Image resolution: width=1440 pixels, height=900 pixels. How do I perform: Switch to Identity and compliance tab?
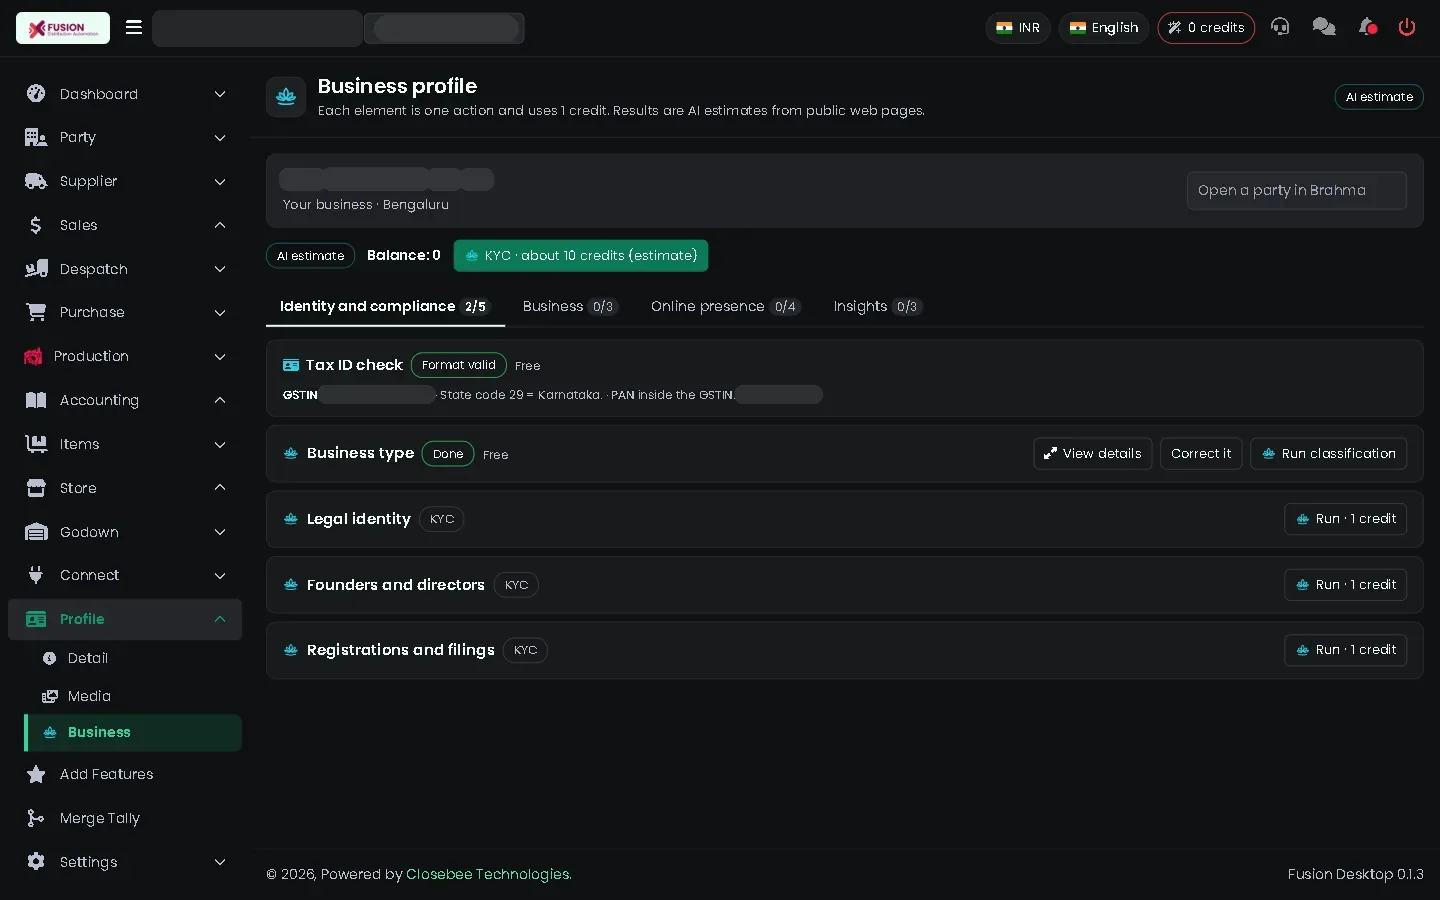point(385,307)
